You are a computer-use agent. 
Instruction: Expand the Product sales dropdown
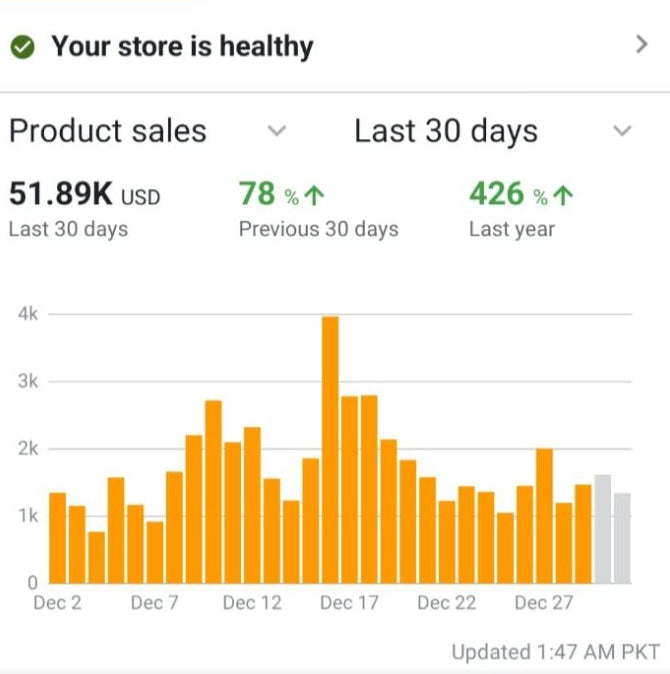click(278, 131)
